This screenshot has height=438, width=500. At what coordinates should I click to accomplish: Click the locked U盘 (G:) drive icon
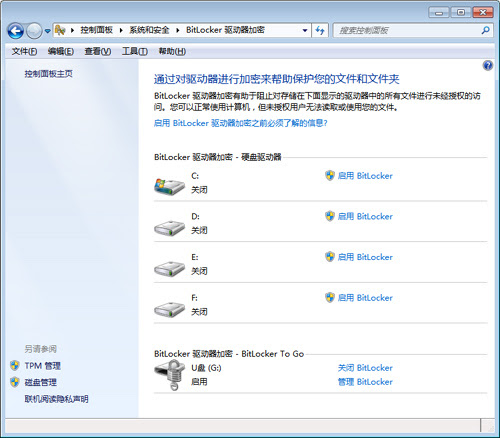pos(170,376)
